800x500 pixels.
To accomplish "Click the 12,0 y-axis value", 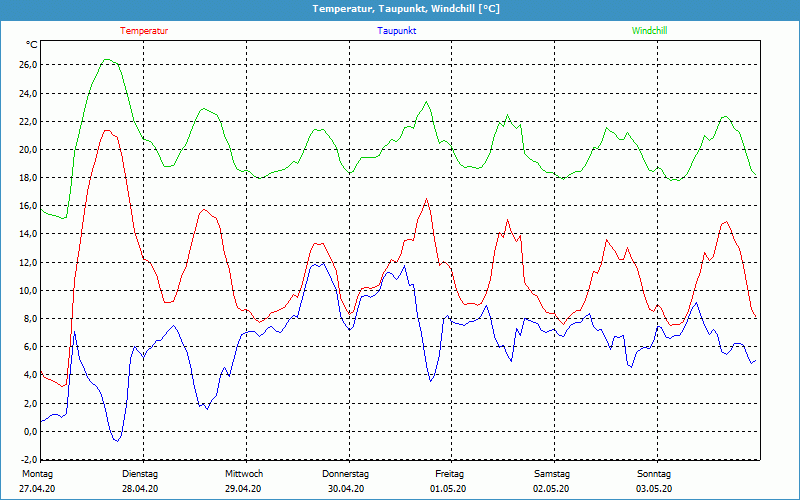I will point(29,262).
